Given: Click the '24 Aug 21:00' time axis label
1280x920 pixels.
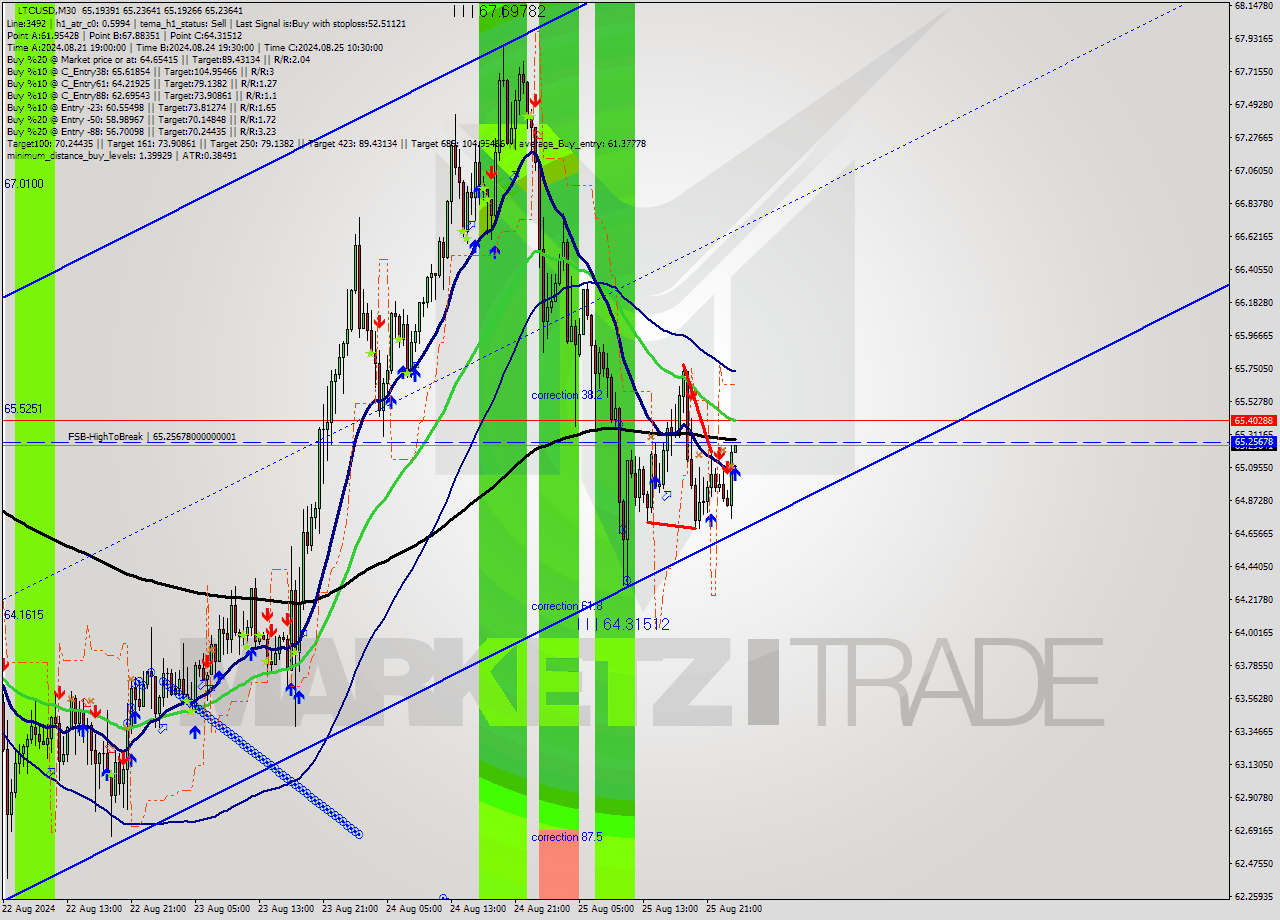Looking at the screenshot, I should pyautogui.click(x=541, y=909).
